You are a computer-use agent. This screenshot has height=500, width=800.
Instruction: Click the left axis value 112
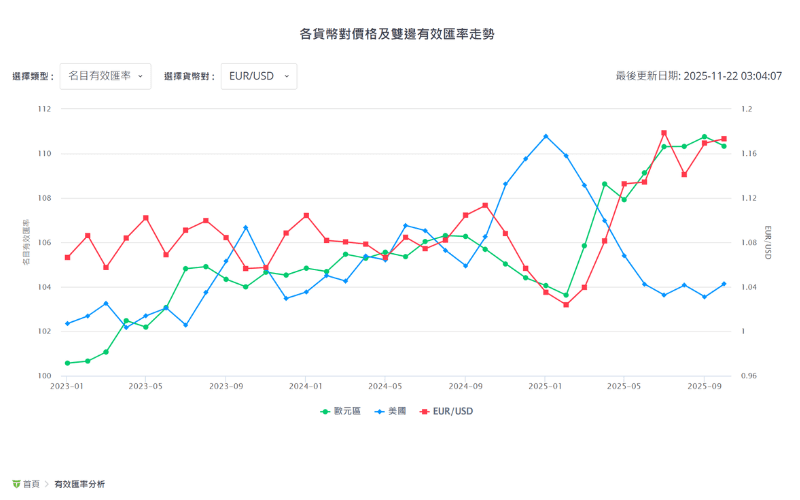tap(44, 109)
